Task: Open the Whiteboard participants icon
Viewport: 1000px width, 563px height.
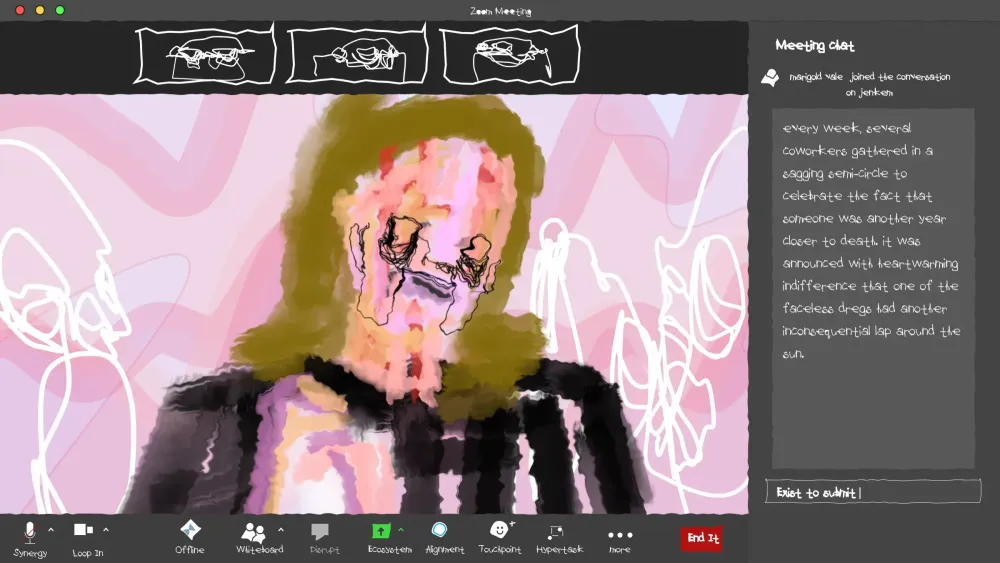Action: click(253, 532)
